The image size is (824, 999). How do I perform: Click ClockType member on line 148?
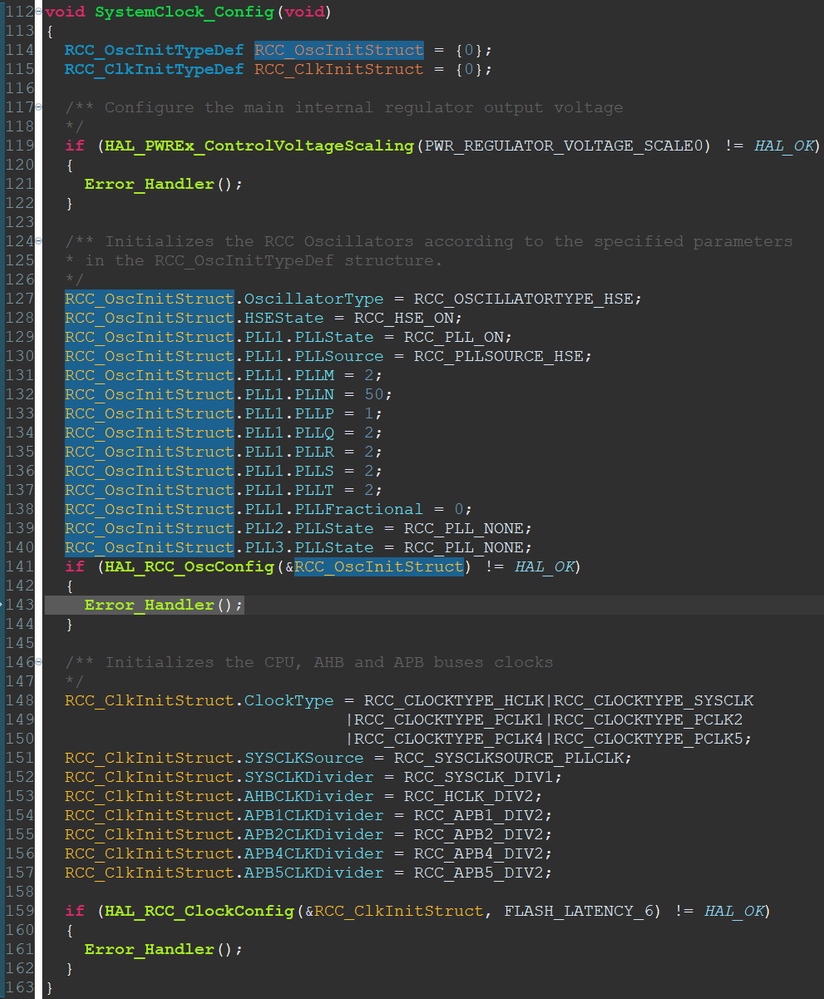[289, 700]
